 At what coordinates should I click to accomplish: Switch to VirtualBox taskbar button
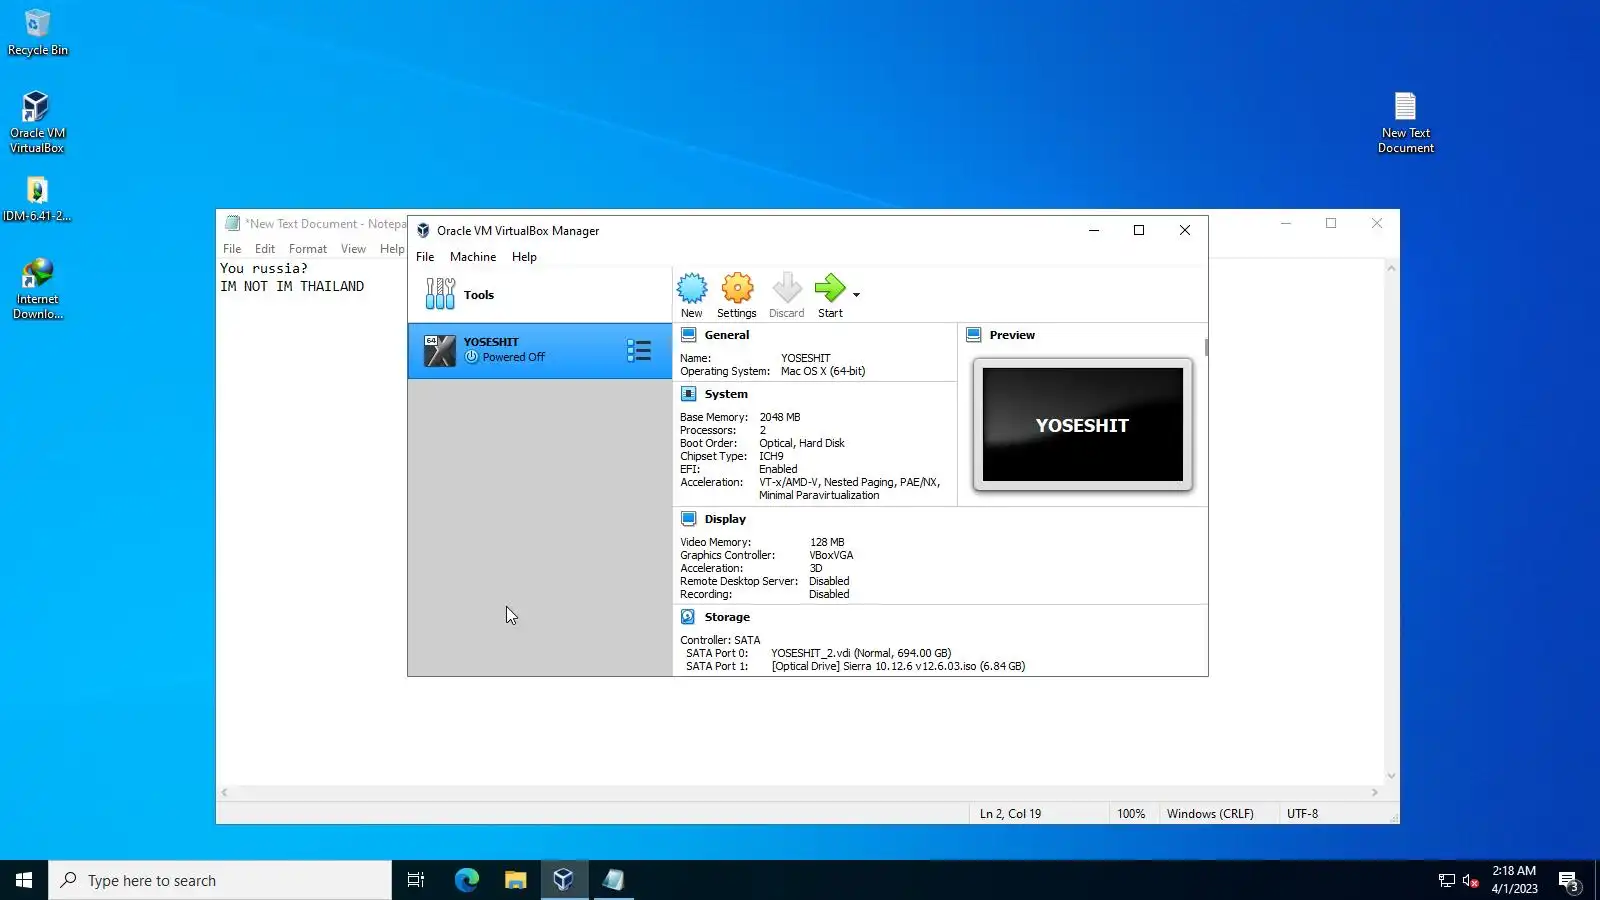(x=564, y=880)
